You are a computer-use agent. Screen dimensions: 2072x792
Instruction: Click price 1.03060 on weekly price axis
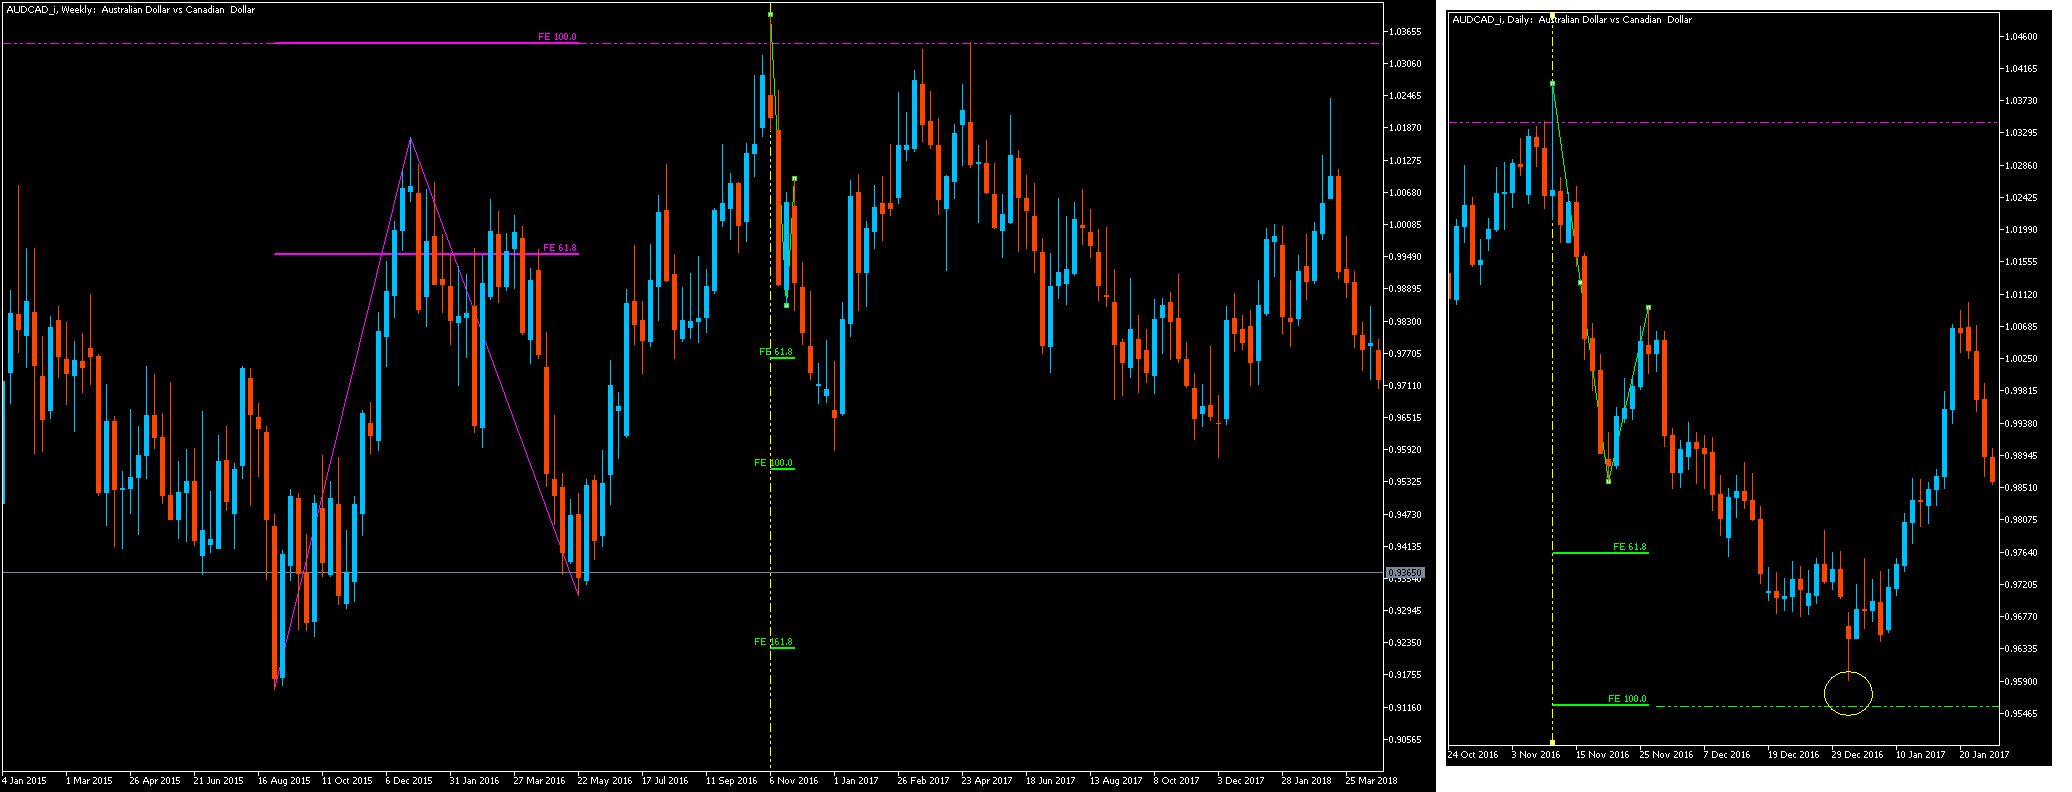coord(1405,64)
